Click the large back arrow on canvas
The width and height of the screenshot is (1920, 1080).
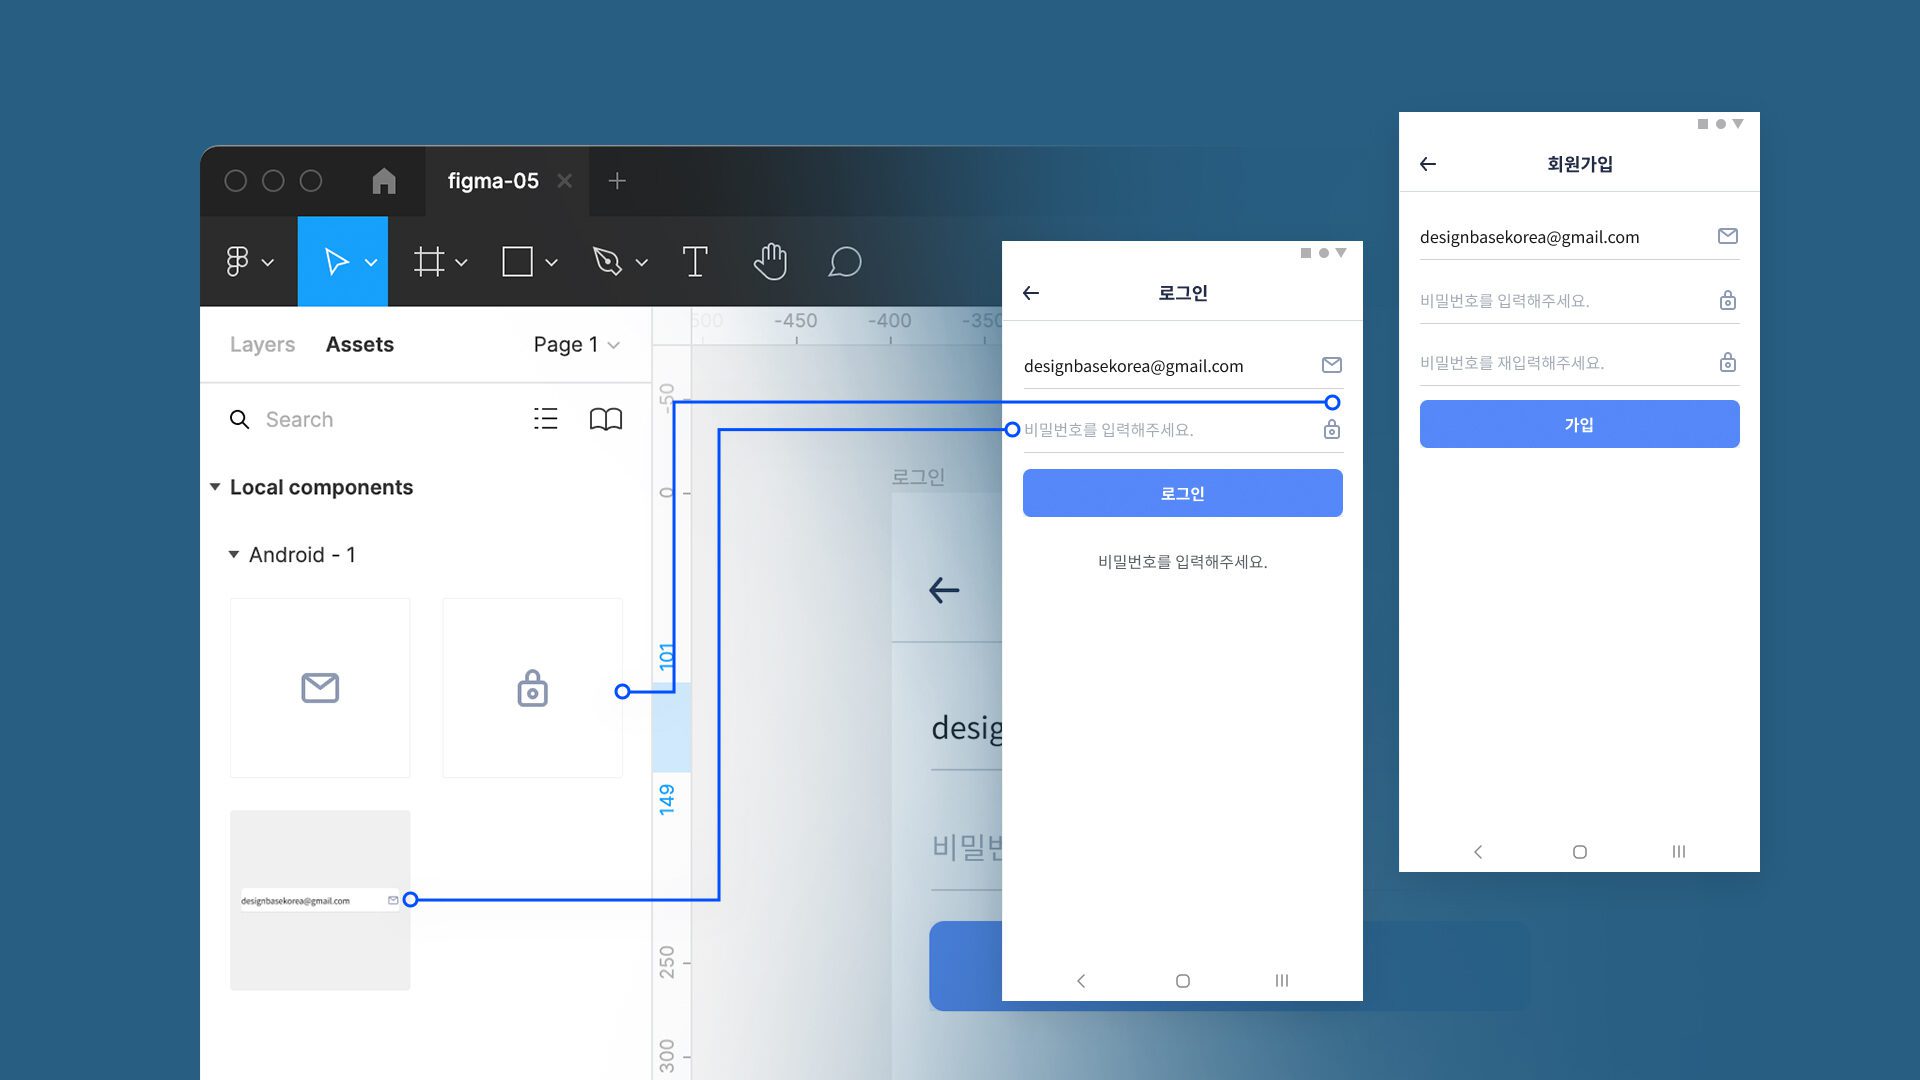[944, 590]
